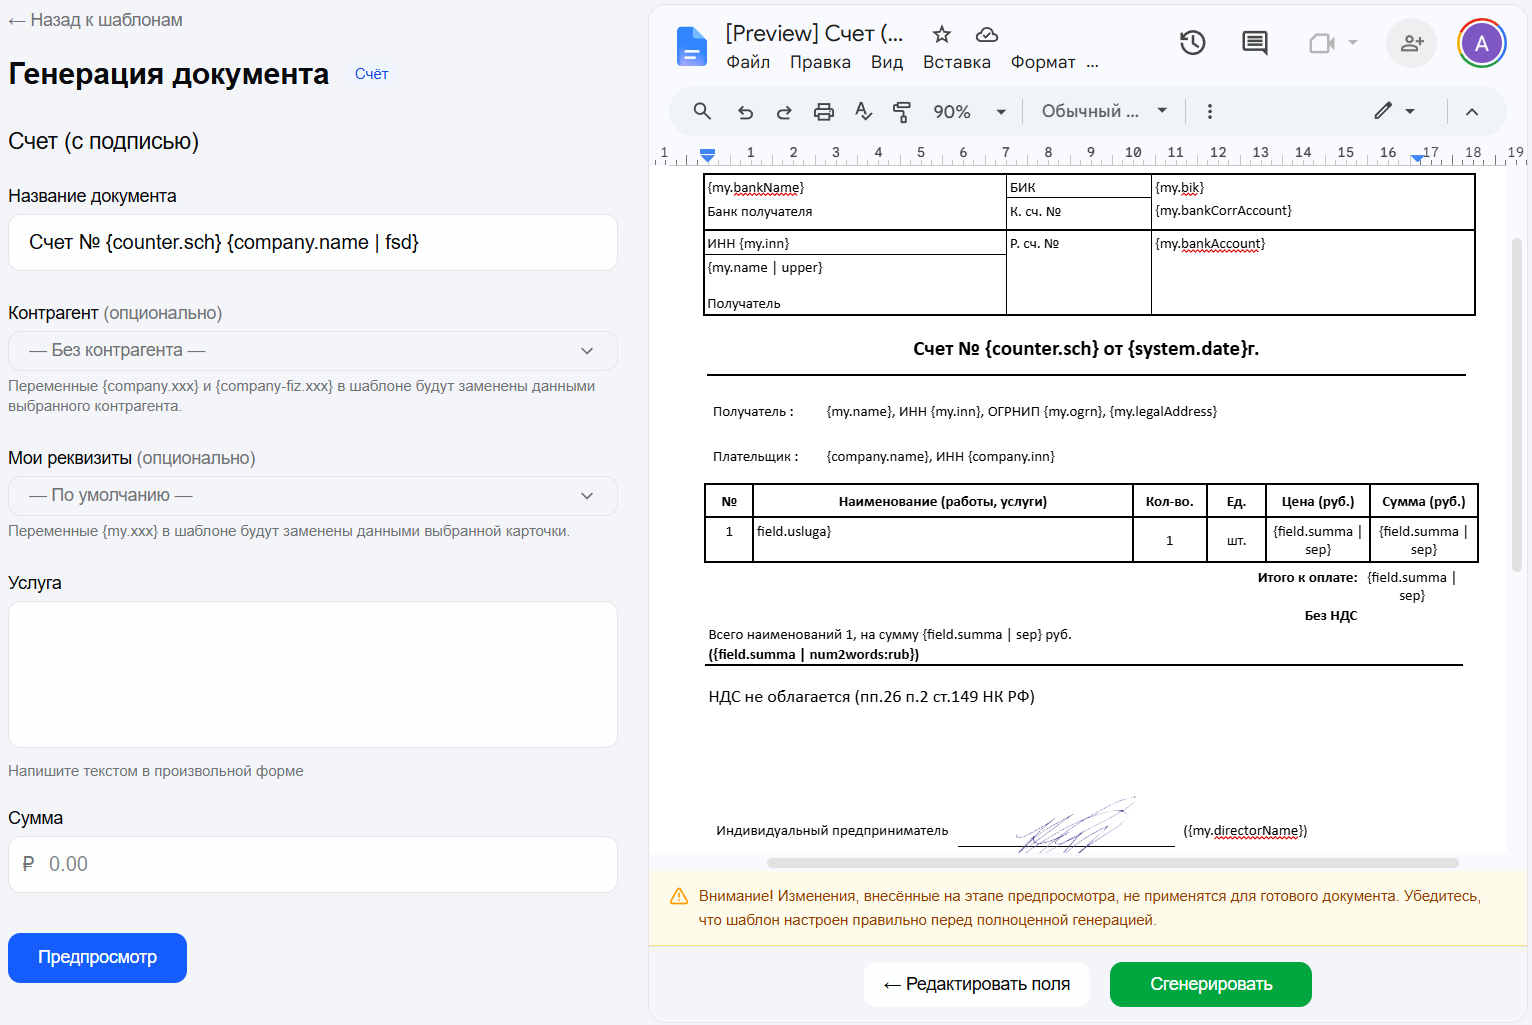Print the document with the printer icon
Viewport: 1532px width, 1025px height.
click(x=824, y=112)
